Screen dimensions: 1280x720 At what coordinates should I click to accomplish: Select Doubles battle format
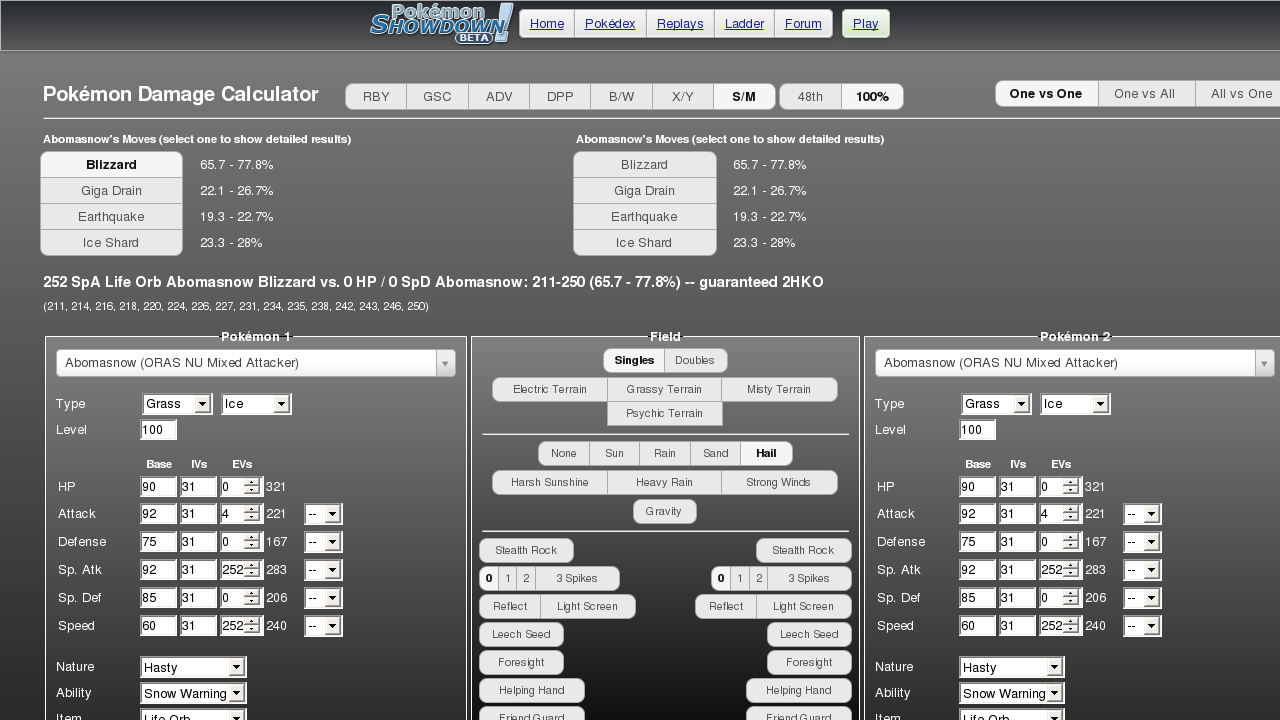695,360
